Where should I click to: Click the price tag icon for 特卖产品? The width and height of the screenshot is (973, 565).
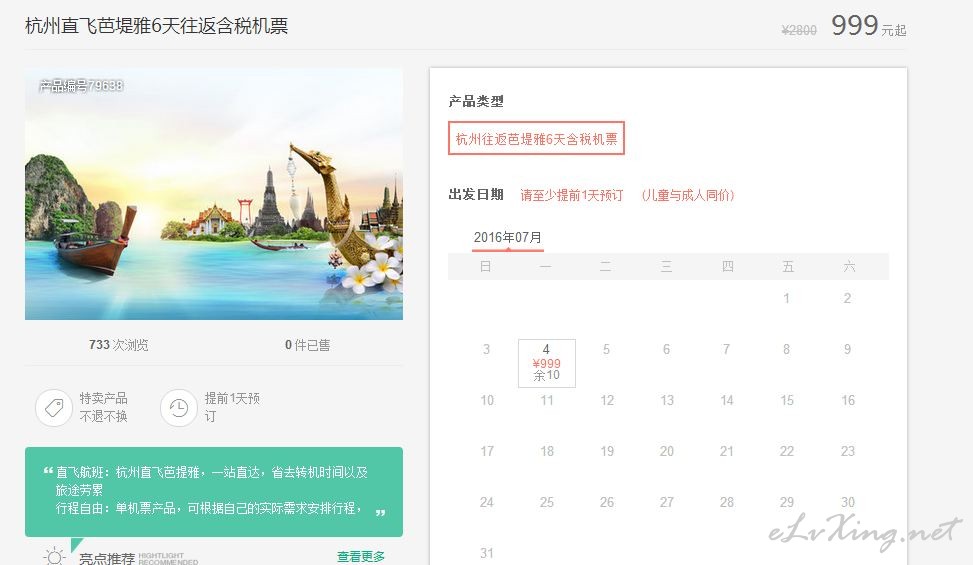[x=54, y=407]
